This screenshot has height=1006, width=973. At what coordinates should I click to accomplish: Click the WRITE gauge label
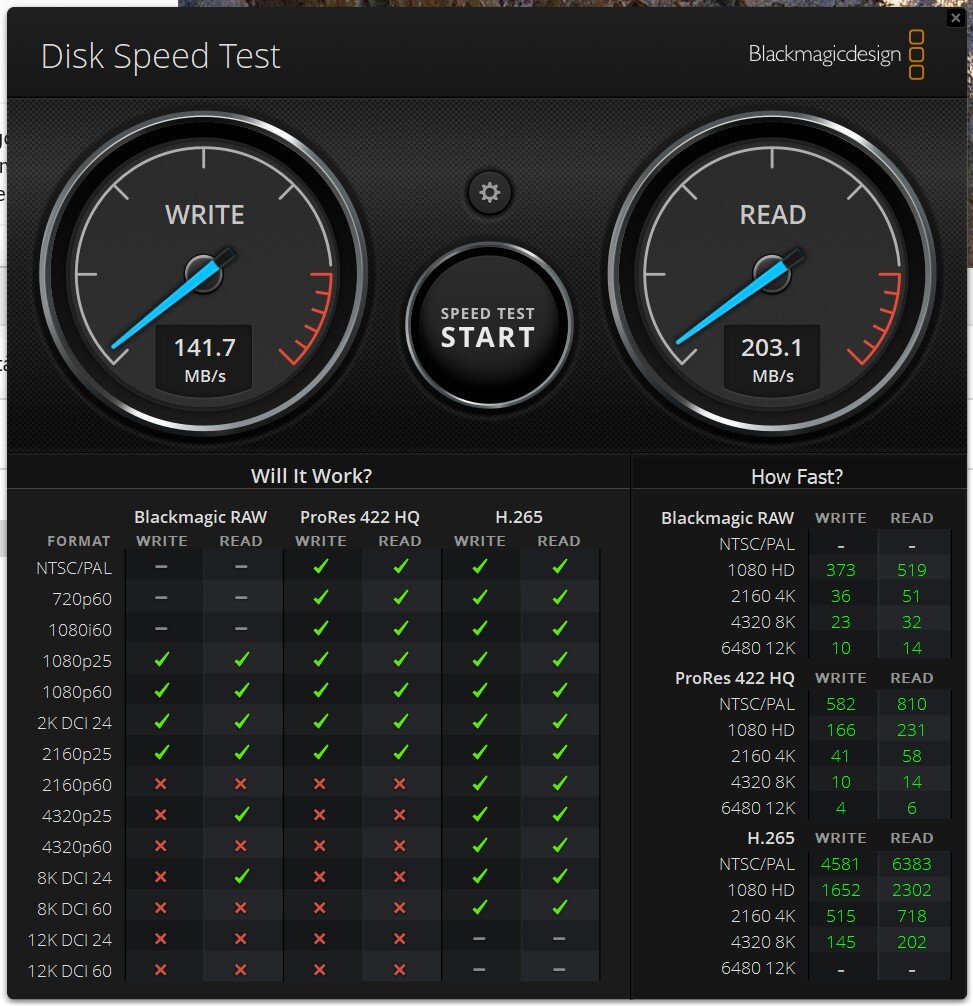205,215
